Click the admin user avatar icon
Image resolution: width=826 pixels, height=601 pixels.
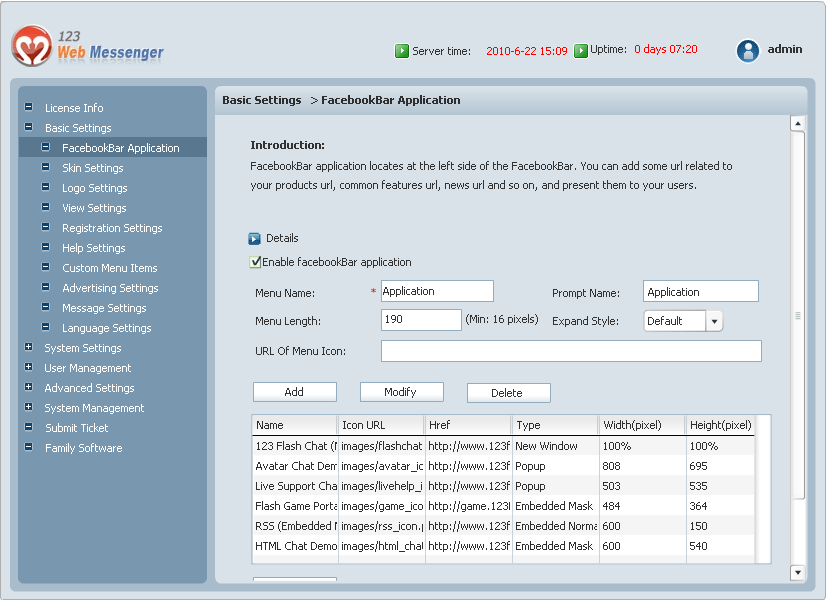747,50
